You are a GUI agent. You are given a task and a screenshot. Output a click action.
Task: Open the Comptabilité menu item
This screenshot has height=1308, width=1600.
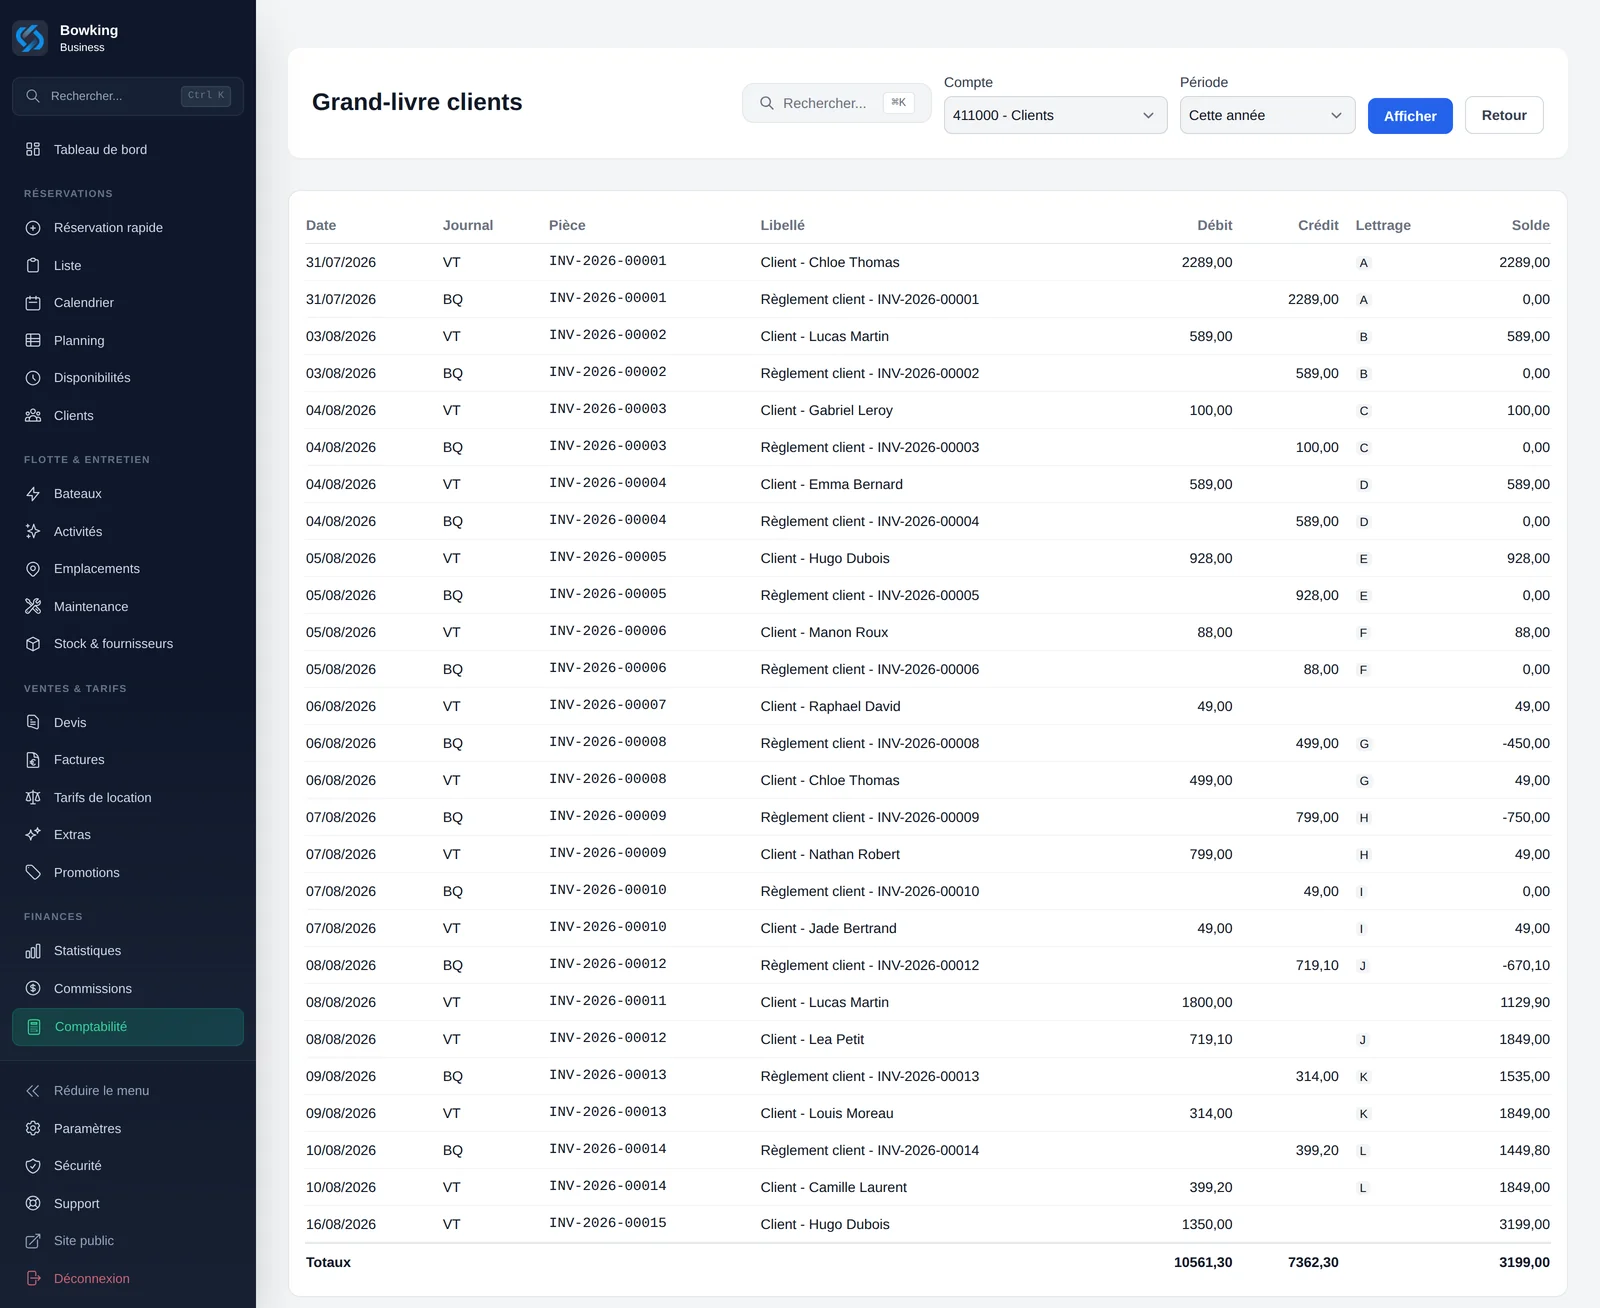click(x=128, y=1027)
